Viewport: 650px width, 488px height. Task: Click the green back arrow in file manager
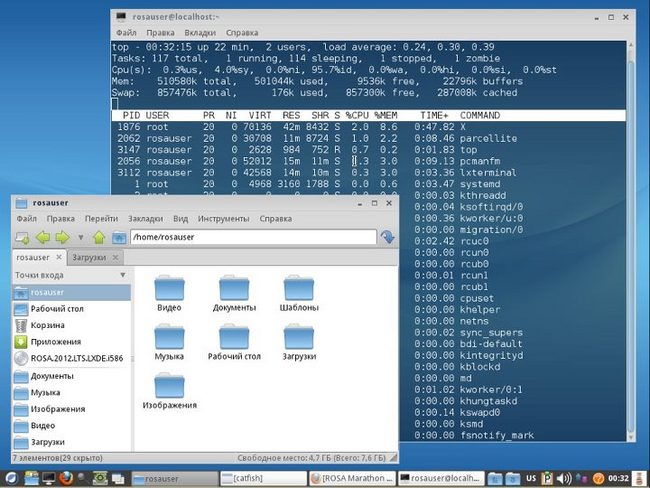[x=42, y=237]
